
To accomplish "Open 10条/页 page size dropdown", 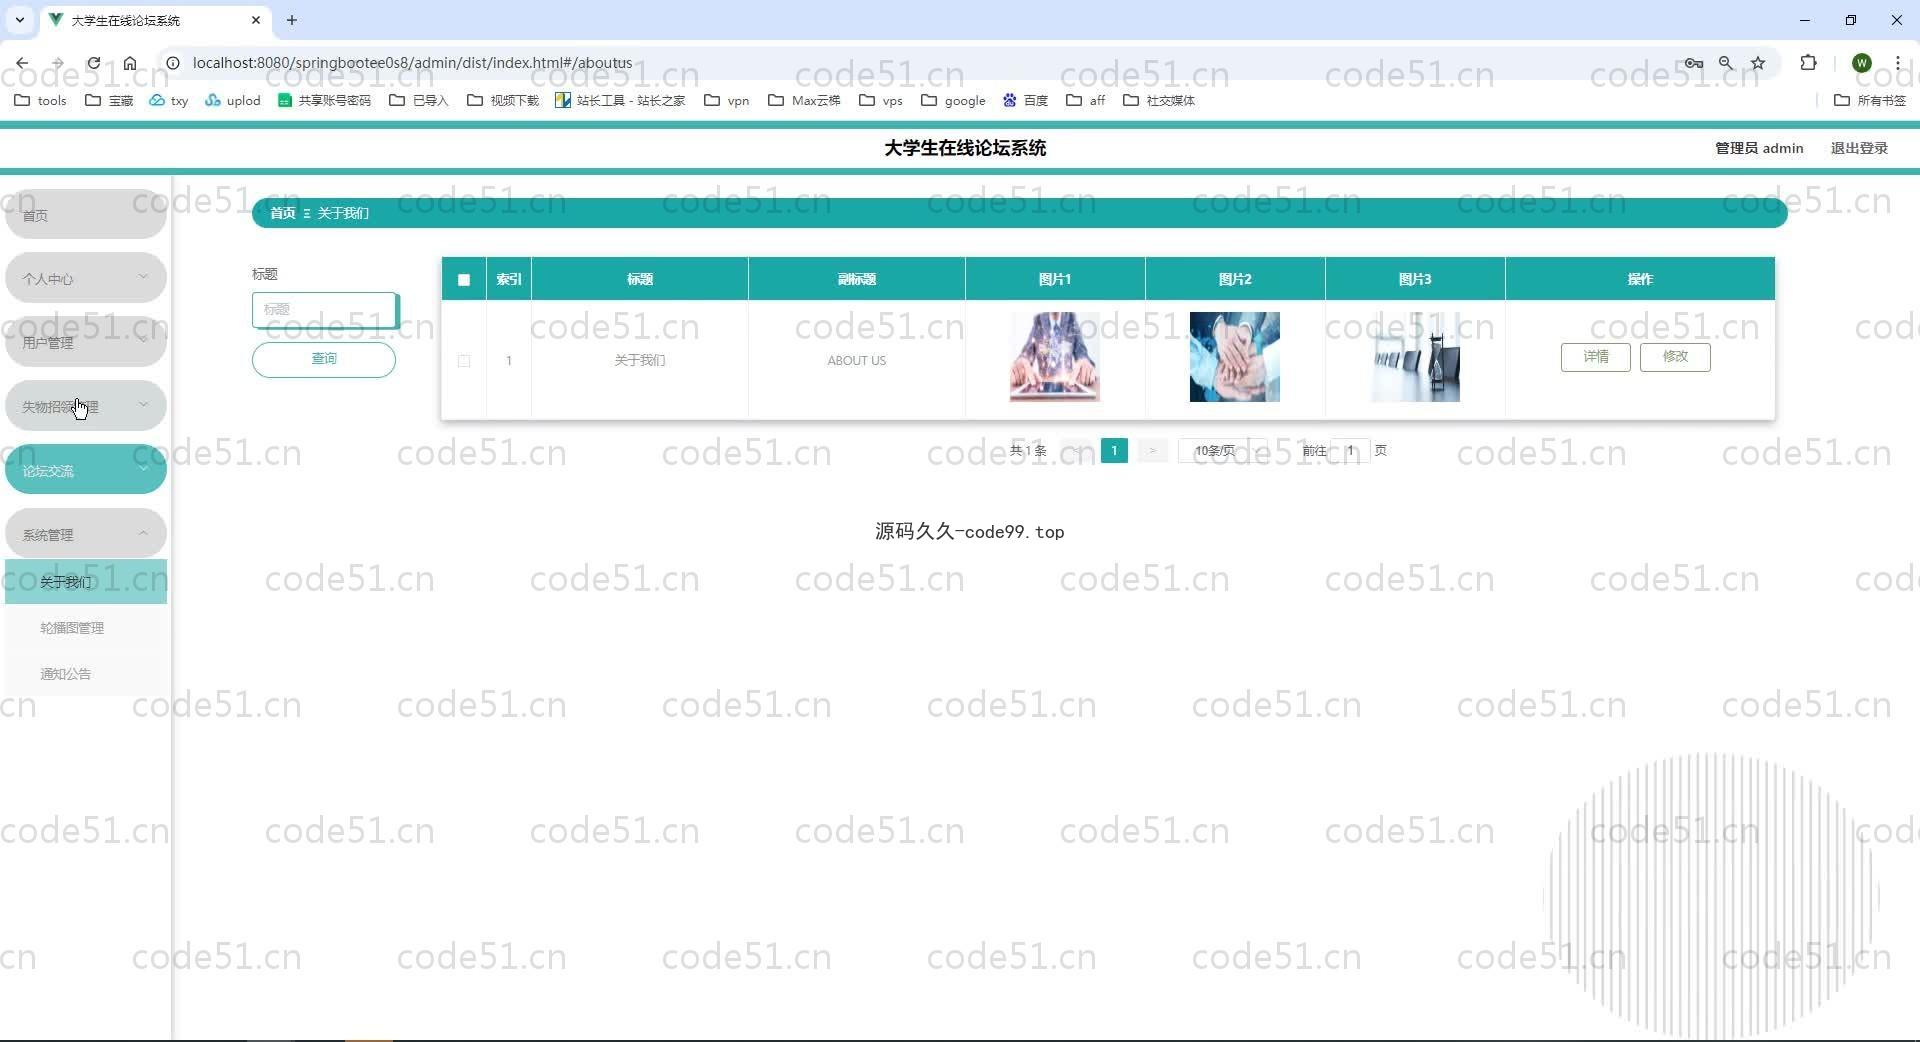I will point(1223,451).
